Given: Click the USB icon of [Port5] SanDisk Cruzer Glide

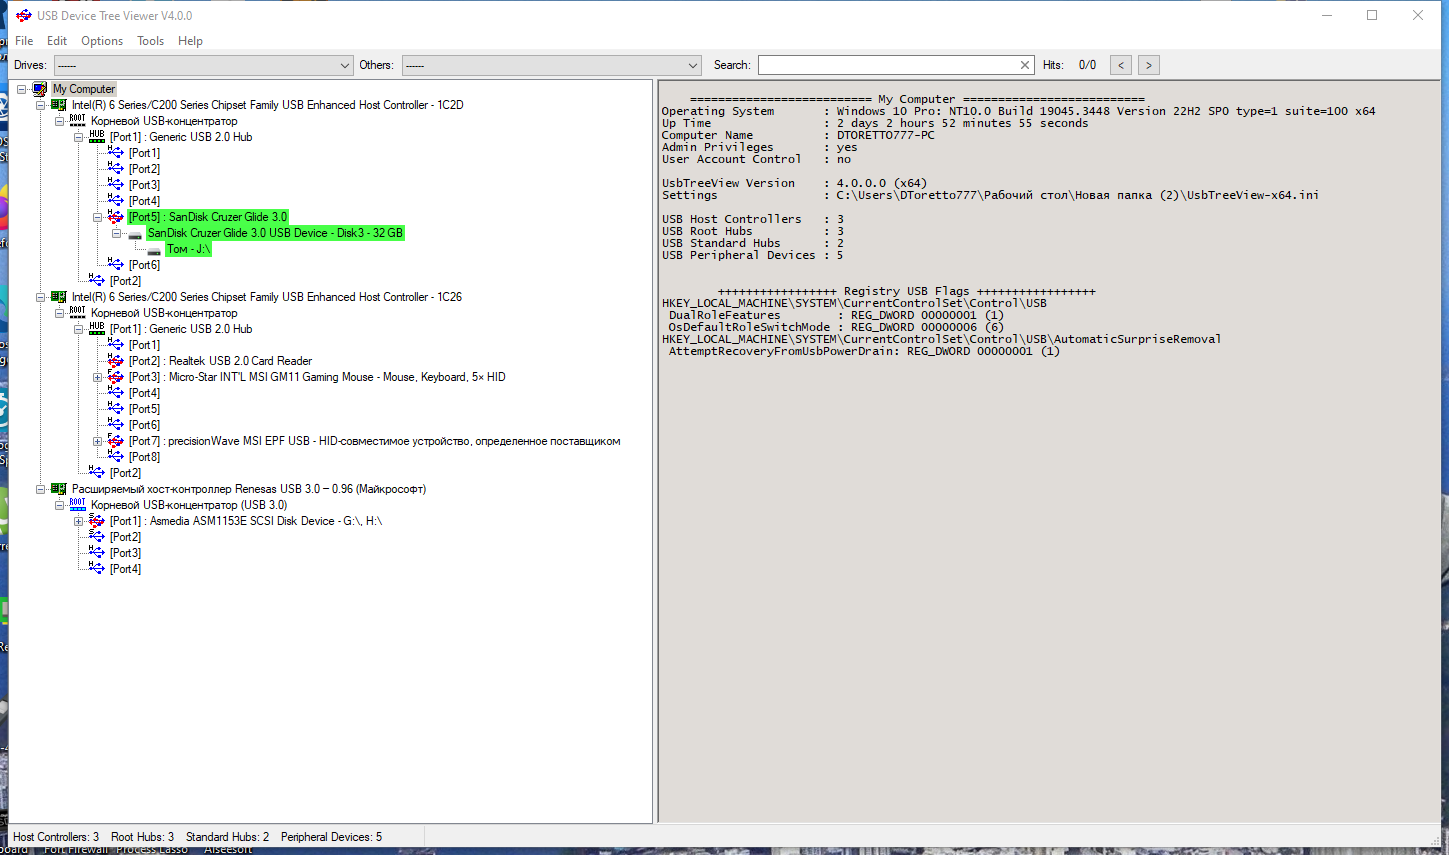Looking at the screenshot, I should pyautogui.click(x=116, y=217).
